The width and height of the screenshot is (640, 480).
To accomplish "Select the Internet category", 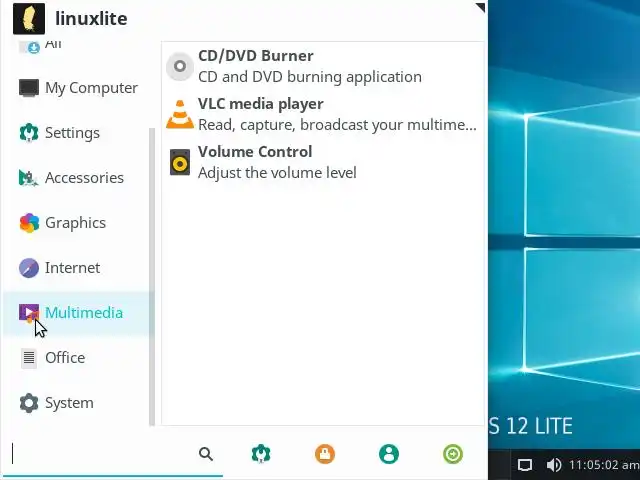I will click(x=77, y=268).
